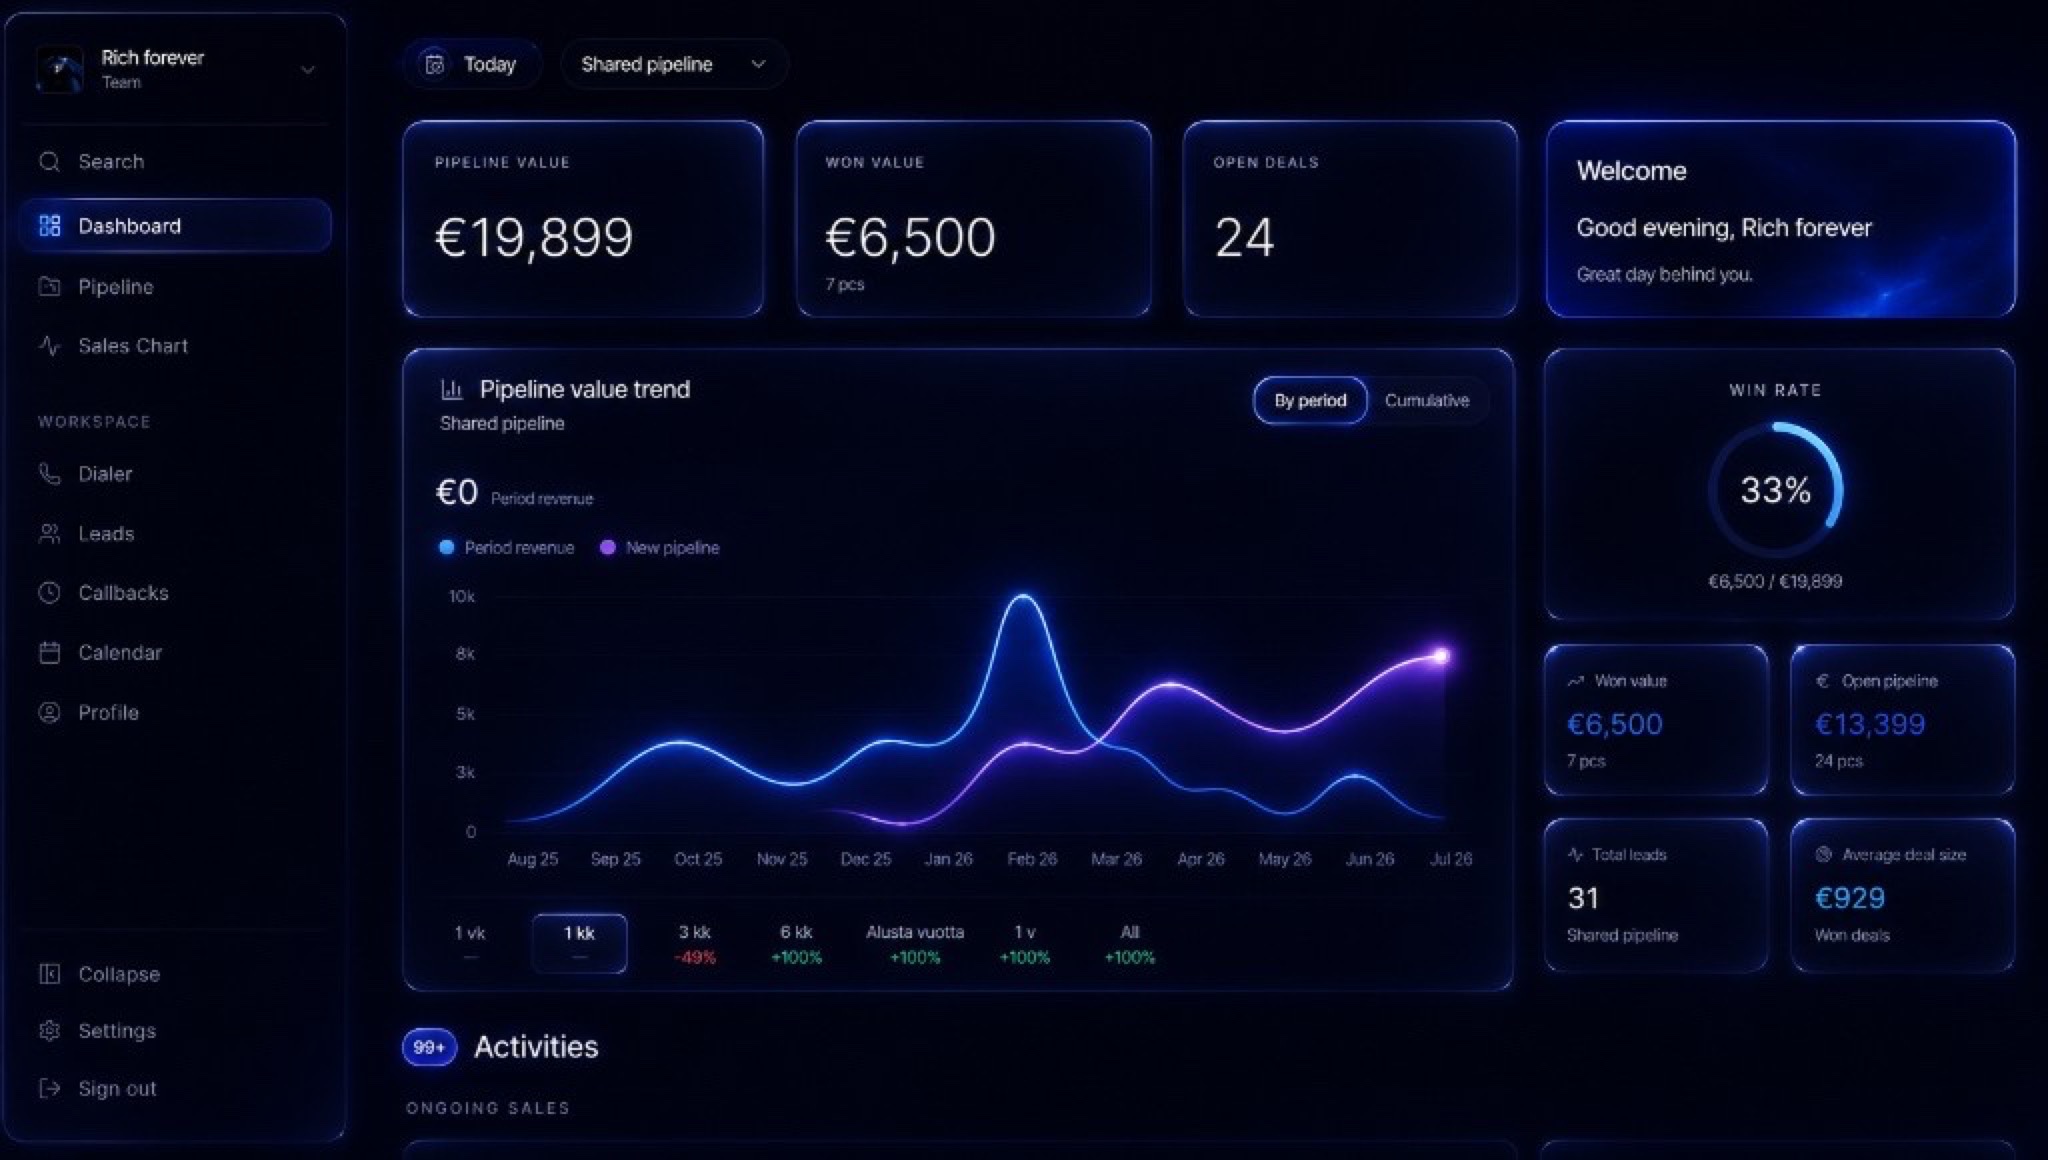Click the Collapse sidebar icon
The image size is (2048, 1160).
[49, 973]
